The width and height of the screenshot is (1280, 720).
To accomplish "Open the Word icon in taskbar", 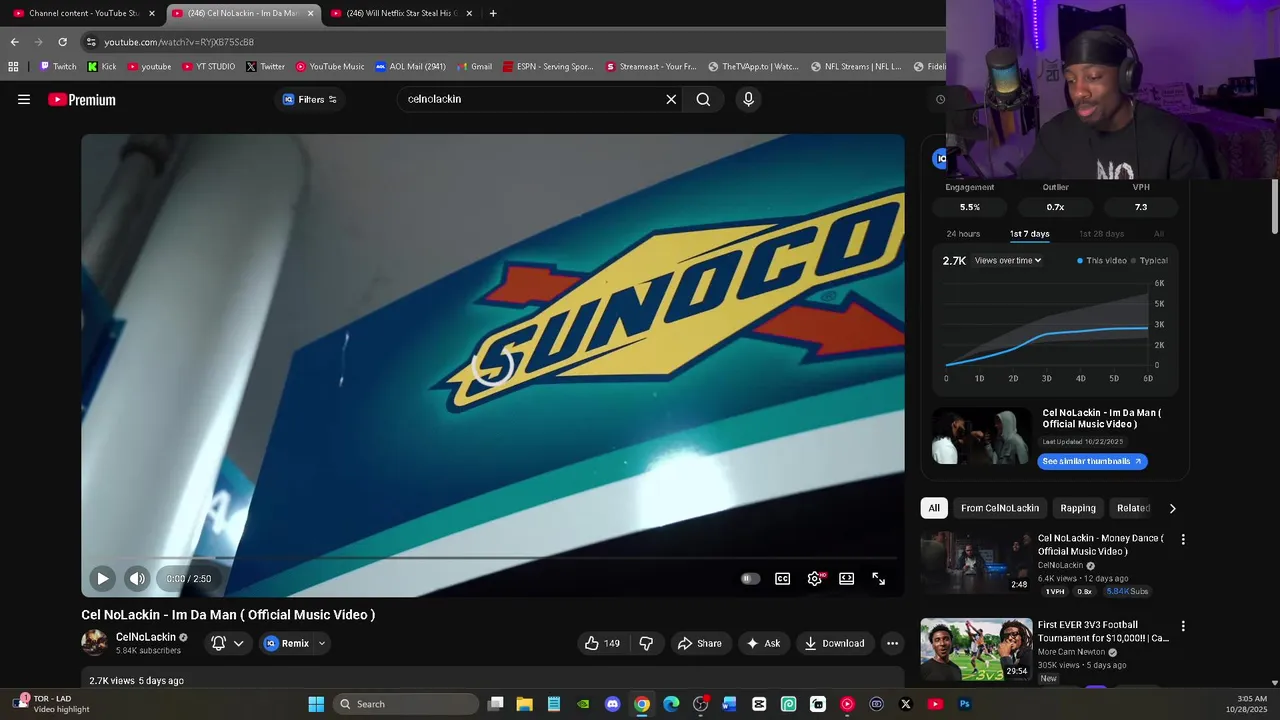I will pos(729,704).
